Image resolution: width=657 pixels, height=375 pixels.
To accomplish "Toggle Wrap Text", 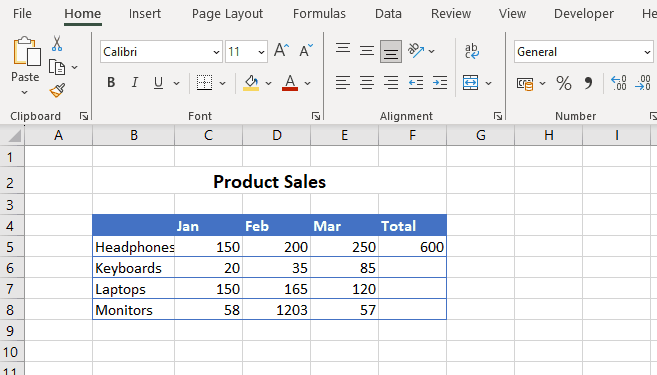I will (472, 51).
